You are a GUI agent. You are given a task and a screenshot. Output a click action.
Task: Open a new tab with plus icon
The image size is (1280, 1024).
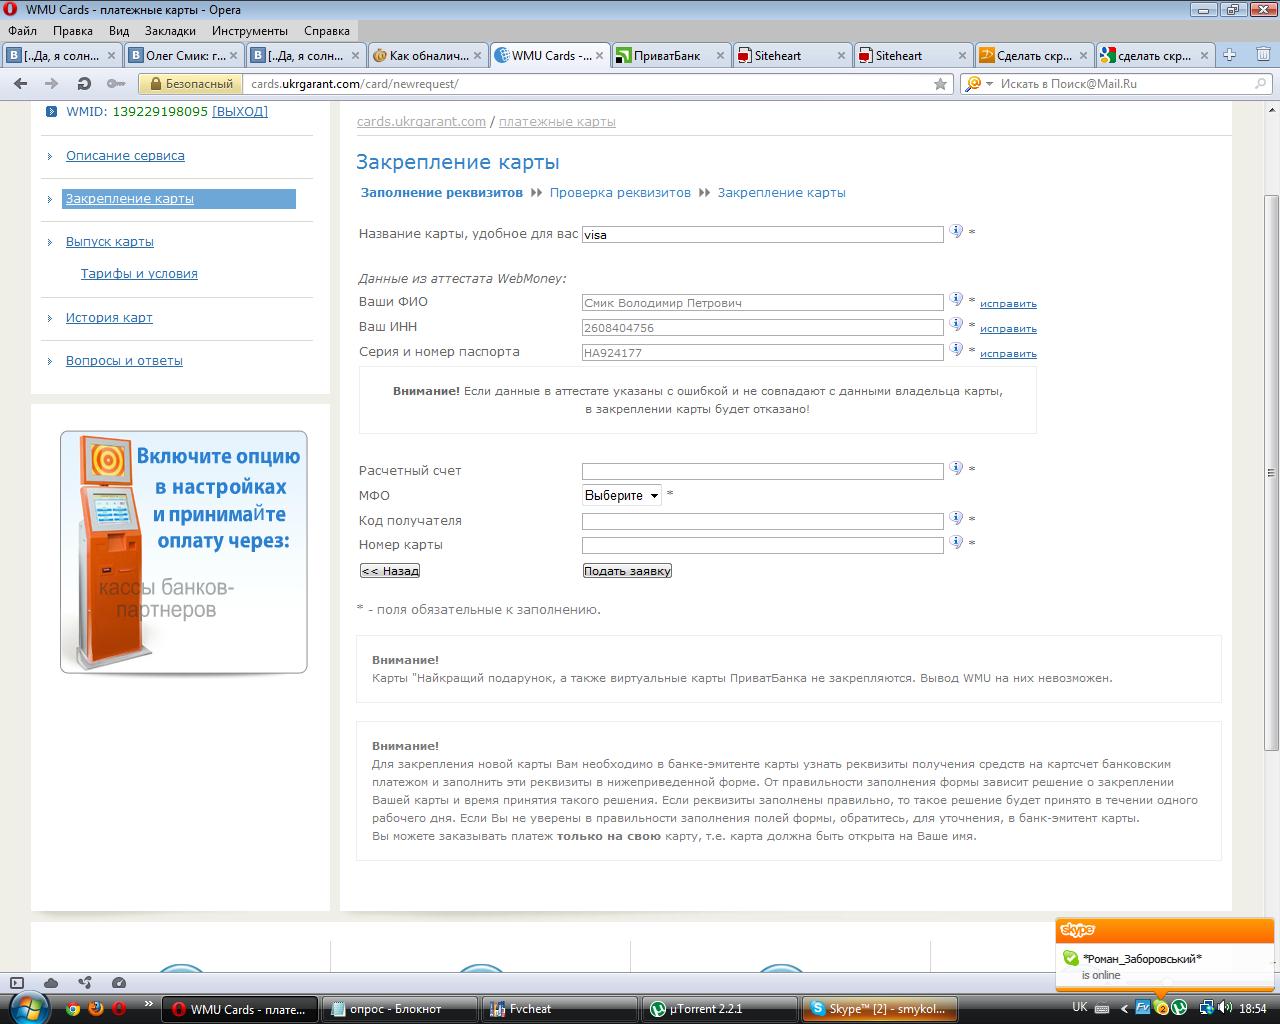1230,55
